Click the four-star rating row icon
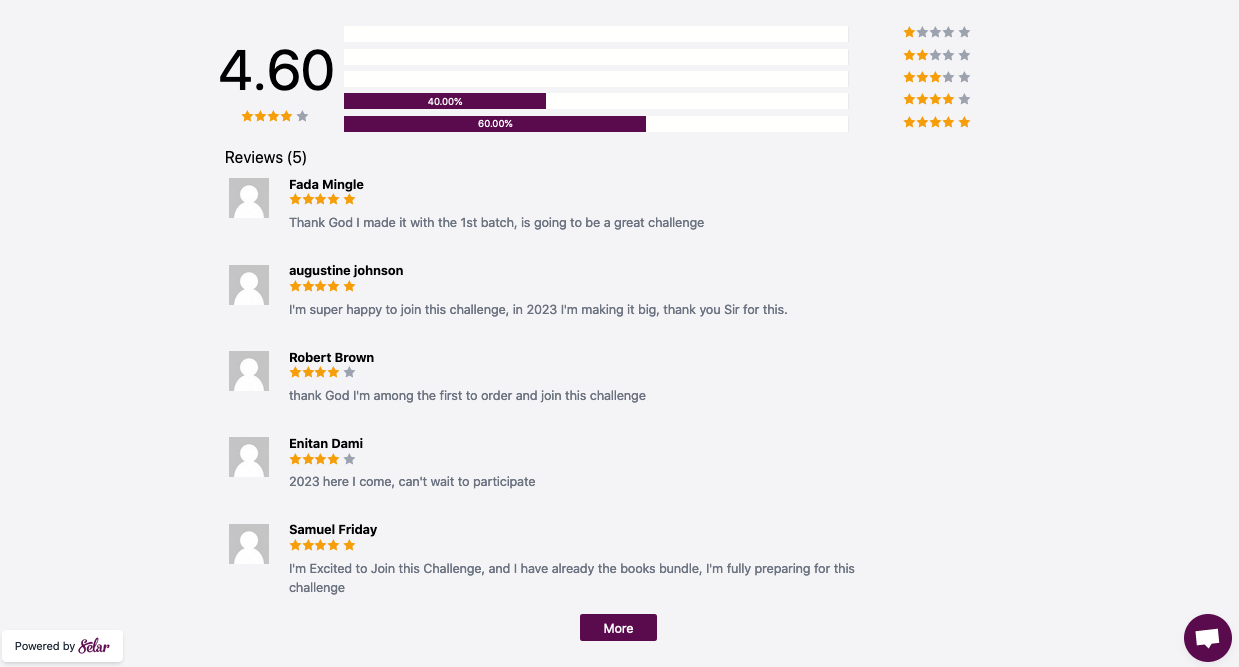Screen dimensions: 1239x667 click(x=937, y=99)
